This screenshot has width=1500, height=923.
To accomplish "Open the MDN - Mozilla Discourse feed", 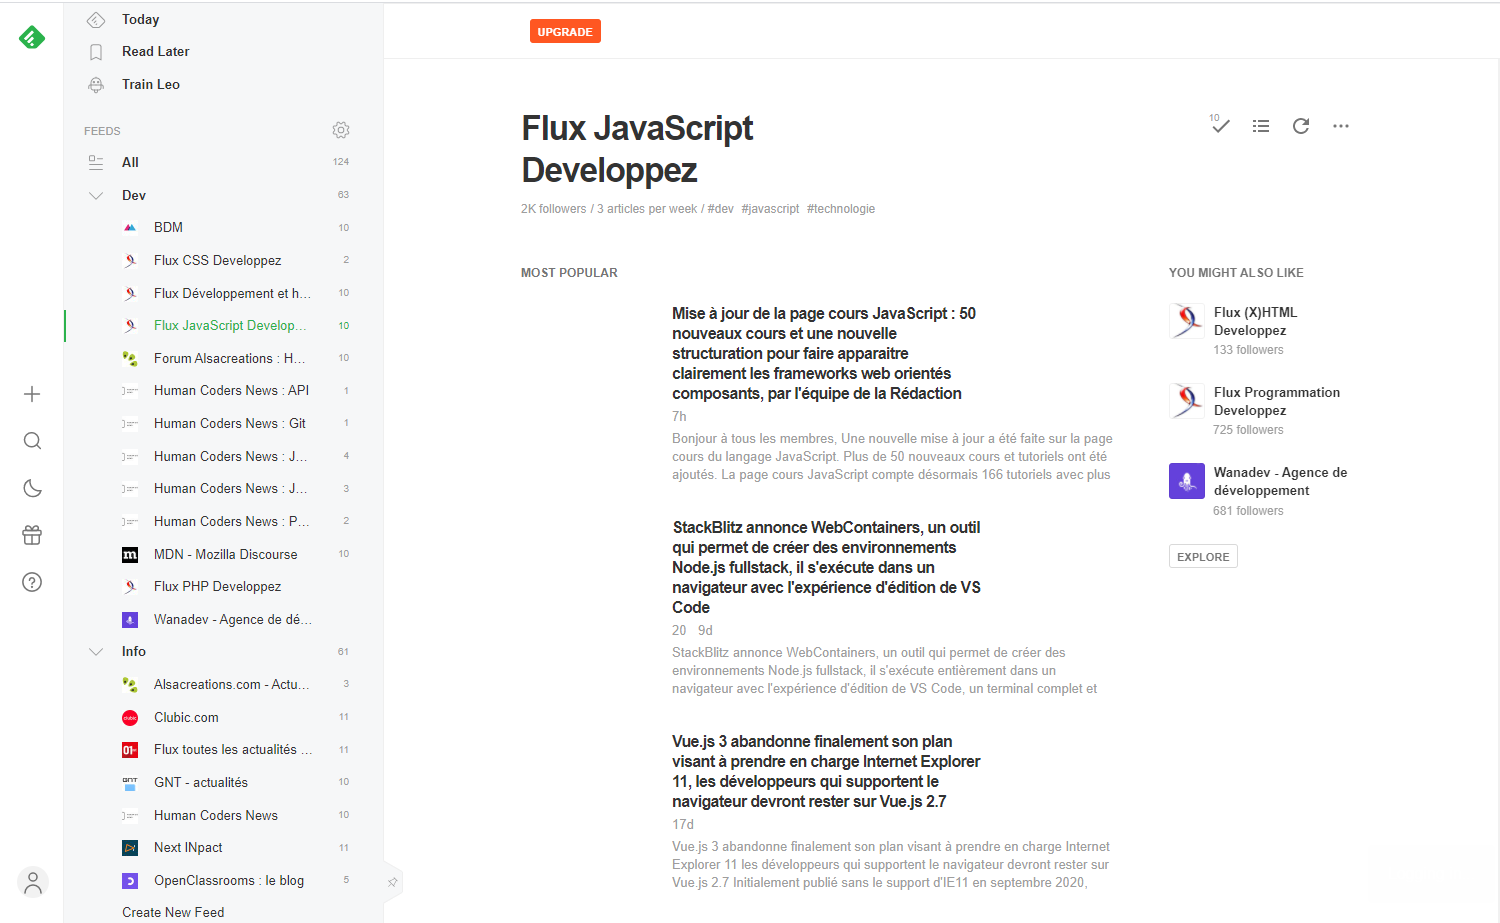I will pyautogui.click(x=225, y=554).
